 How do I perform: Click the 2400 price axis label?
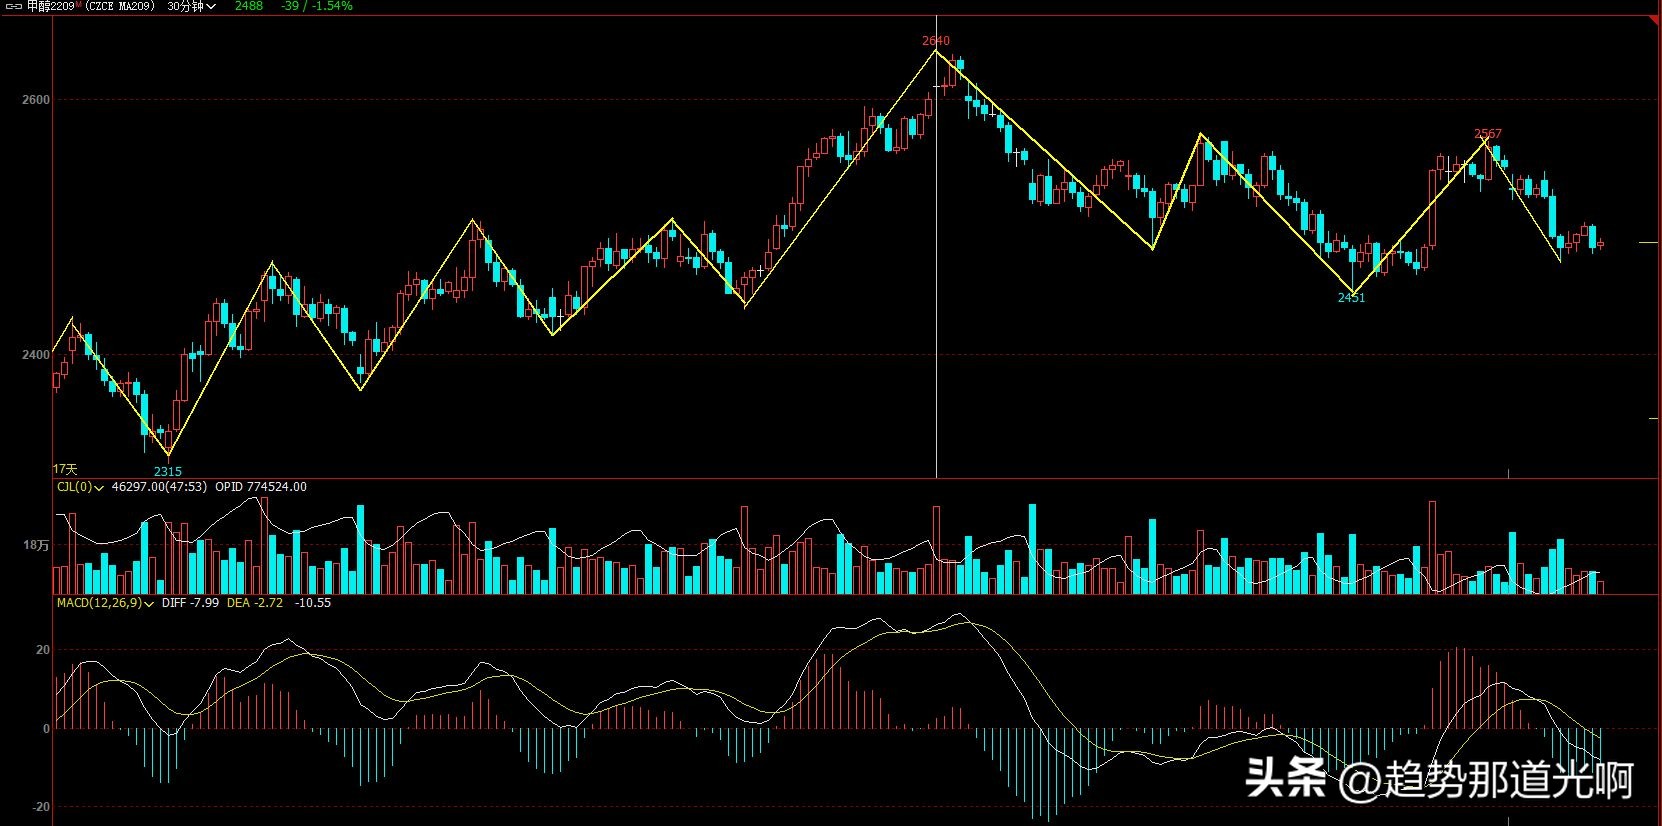tap(35, 355)
